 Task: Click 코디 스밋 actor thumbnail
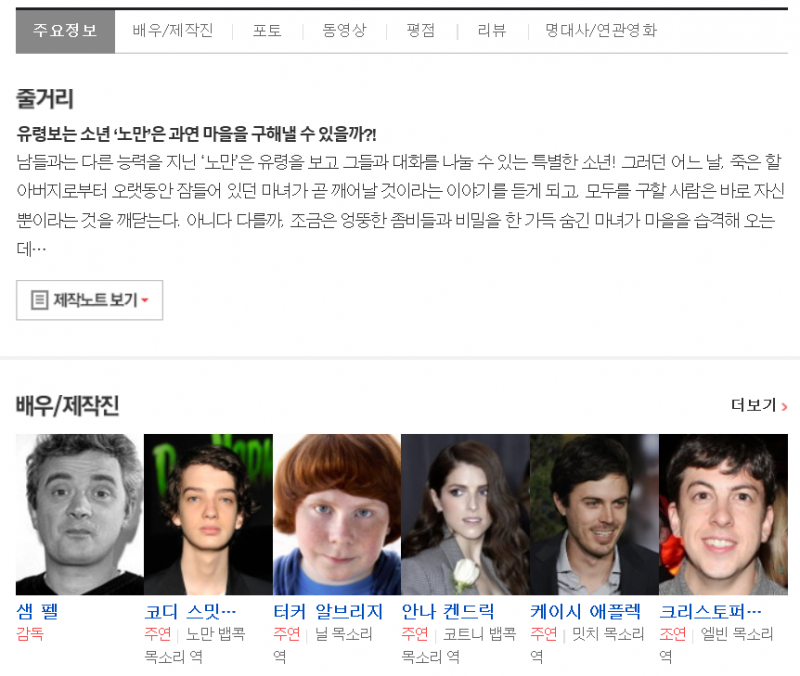[x=208, y=514]
